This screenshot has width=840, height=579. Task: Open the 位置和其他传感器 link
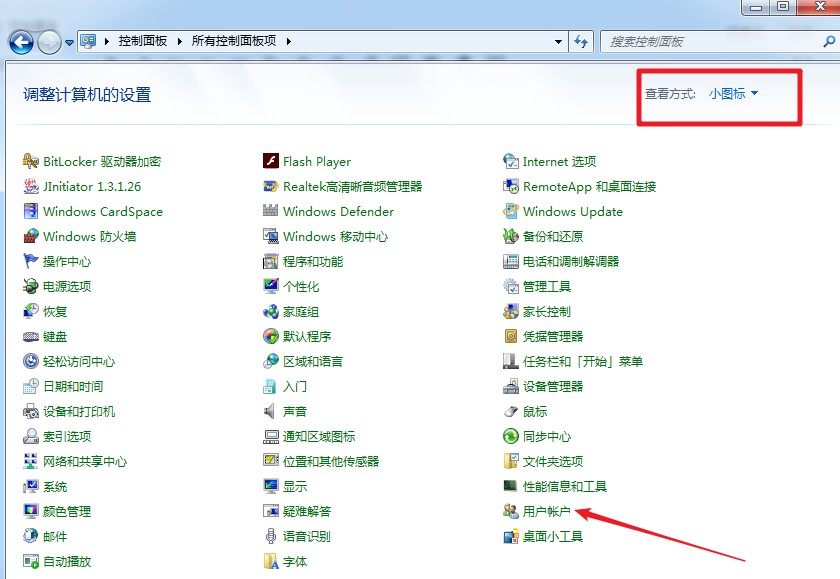pyautogui.click(x=331, y=461)
